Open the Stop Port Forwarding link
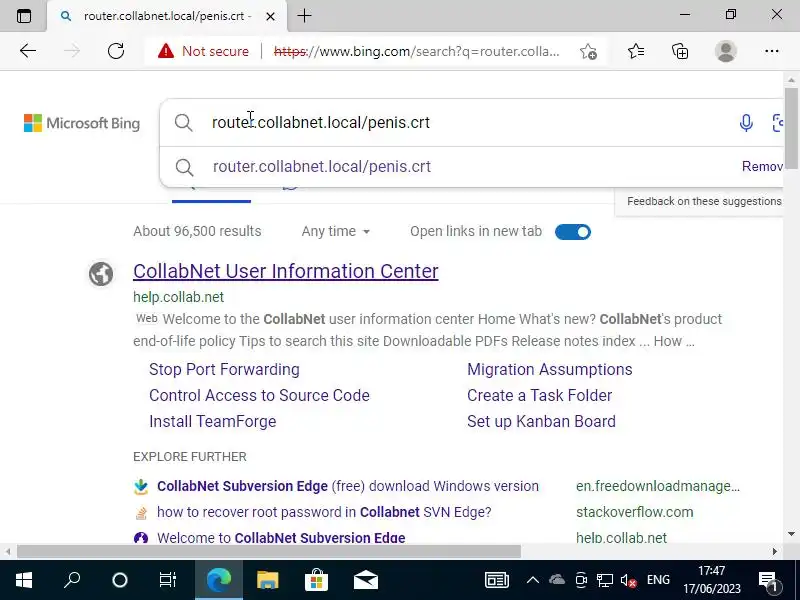 coord(224,369)
